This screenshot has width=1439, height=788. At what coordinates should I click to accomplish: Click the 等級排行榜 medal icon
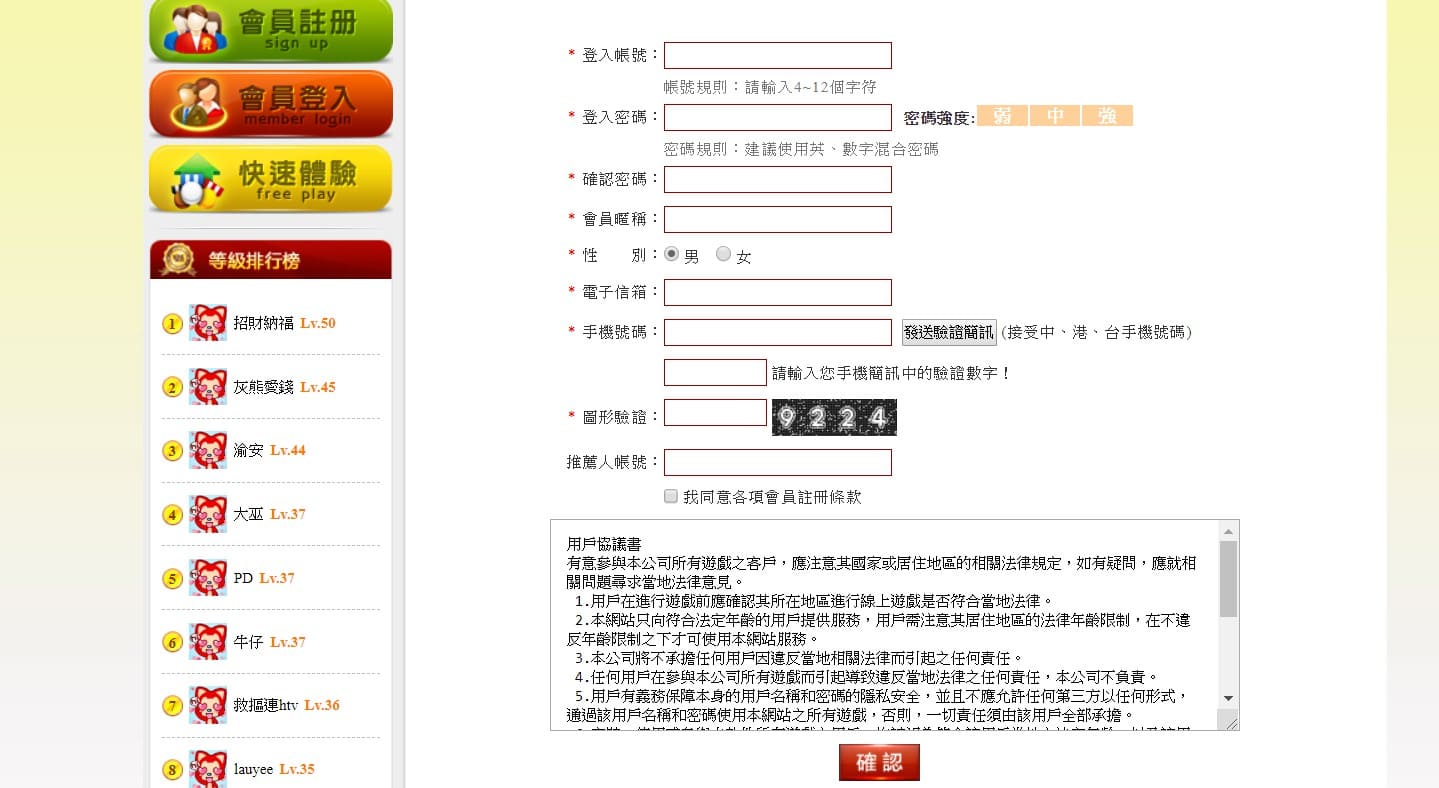[x=178, y=260]
